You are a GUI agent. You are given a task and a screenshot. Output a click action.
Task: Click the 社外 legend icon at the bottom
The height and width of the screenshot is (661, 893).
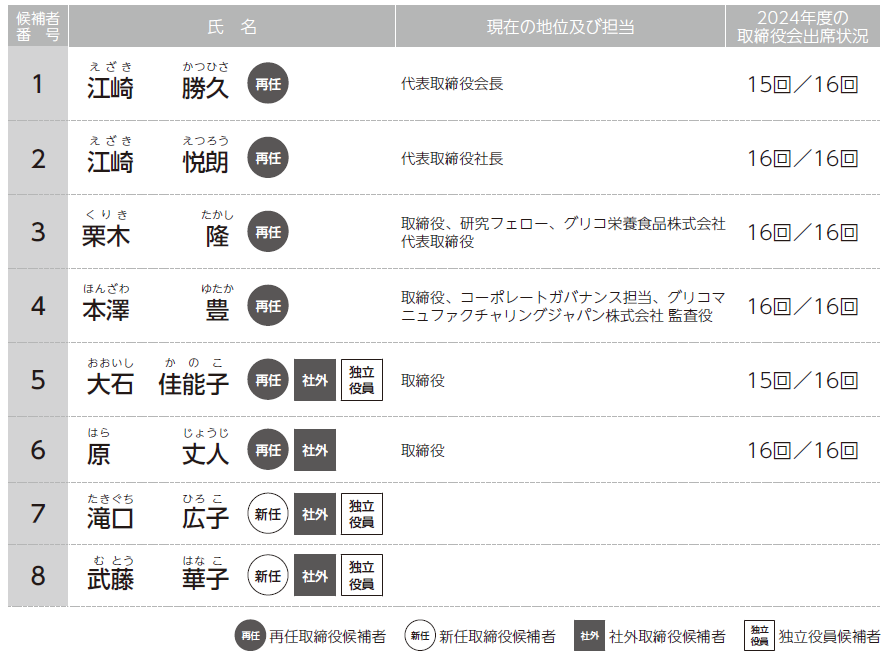589,636
